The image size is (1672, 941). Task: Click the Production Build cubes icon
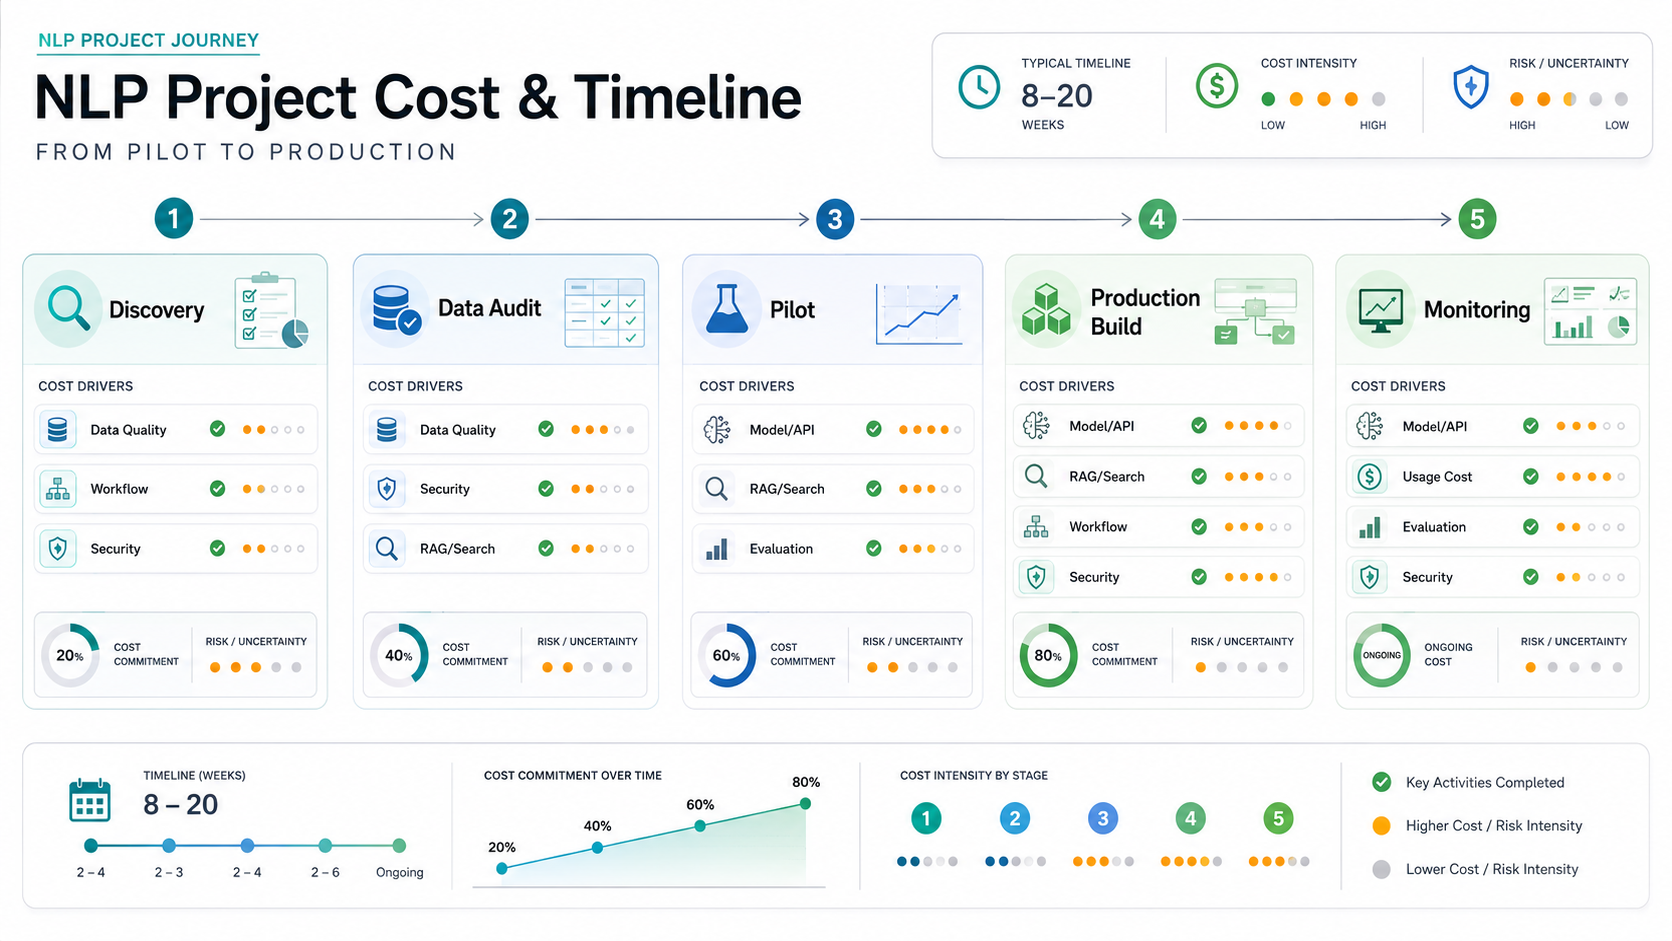point(1046,310)
